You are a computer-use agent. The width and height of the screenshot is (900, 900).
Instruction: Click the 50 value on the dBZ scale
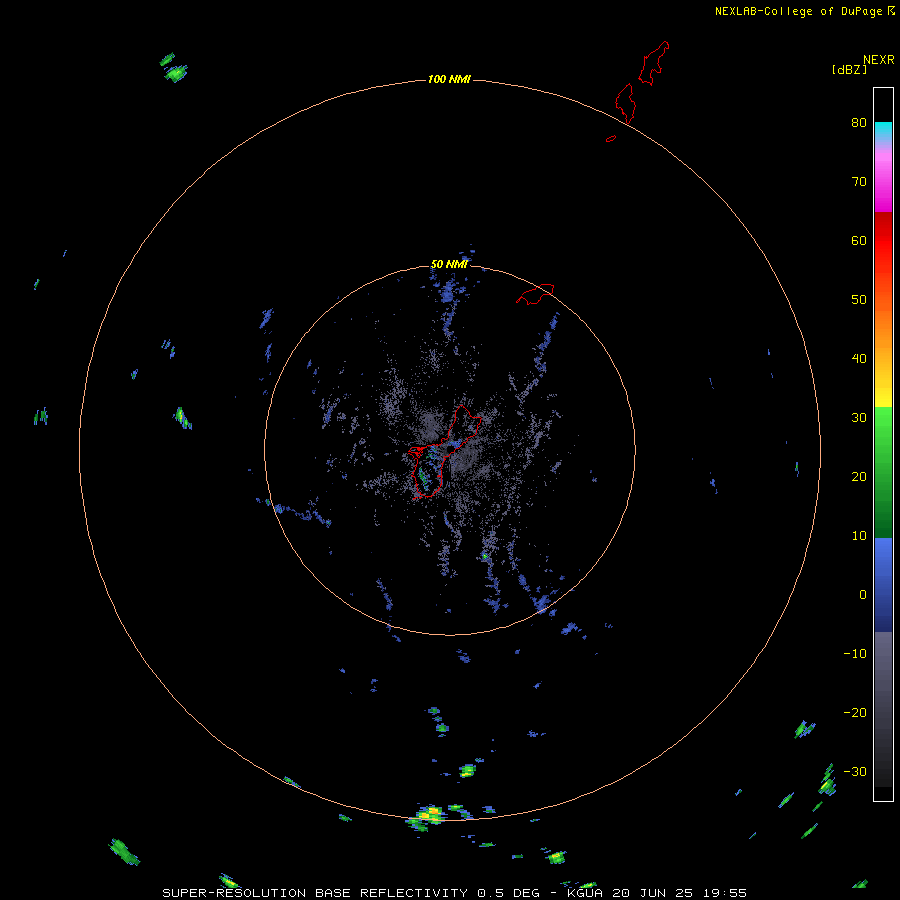pos(859,300)
